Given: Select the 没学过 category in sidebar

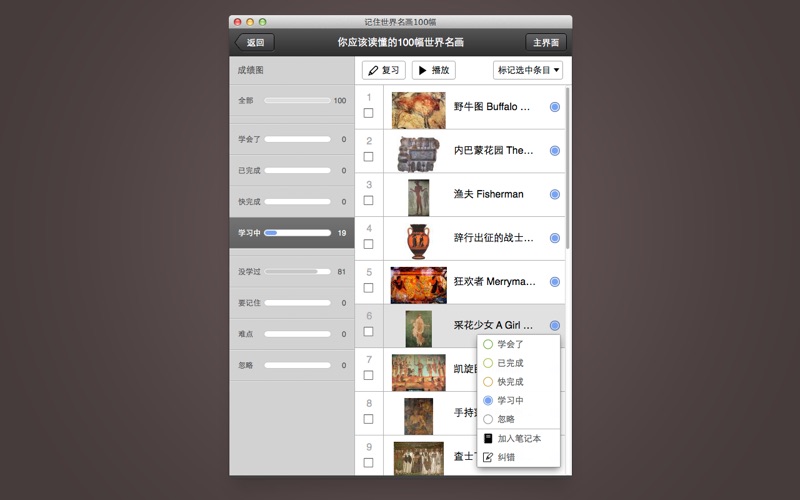Looking at the screenshot, I should (x=291, y=271).
